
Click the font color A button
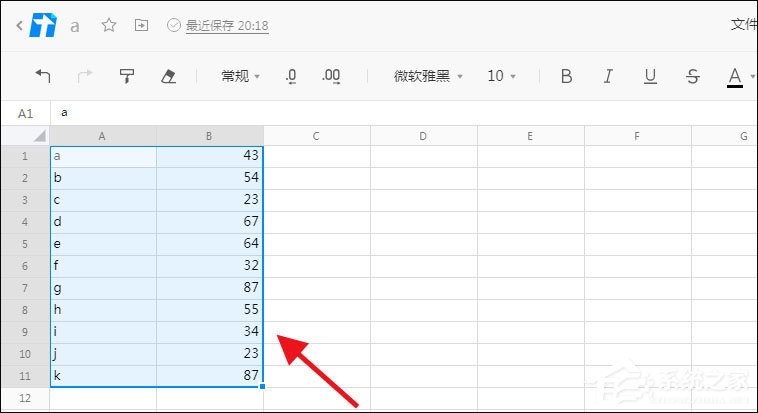pos(735,76)
